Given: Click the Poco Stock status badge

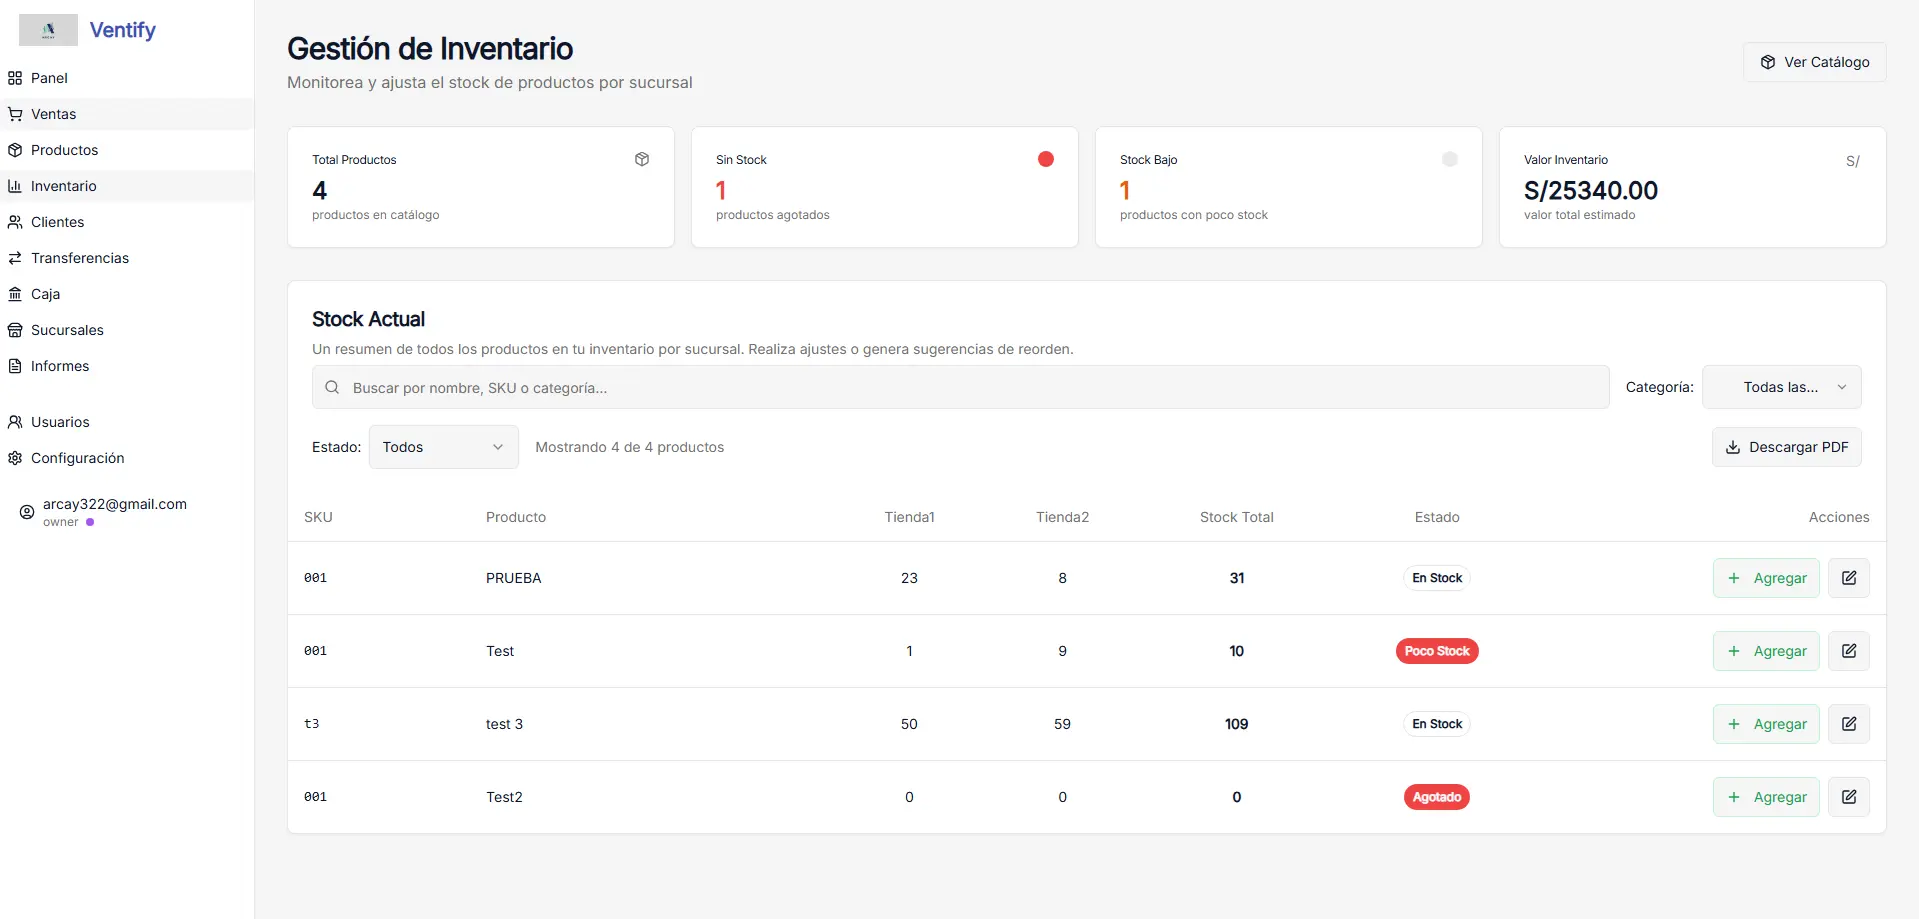Looking at the screenshot, I should tap(1436, 651).
